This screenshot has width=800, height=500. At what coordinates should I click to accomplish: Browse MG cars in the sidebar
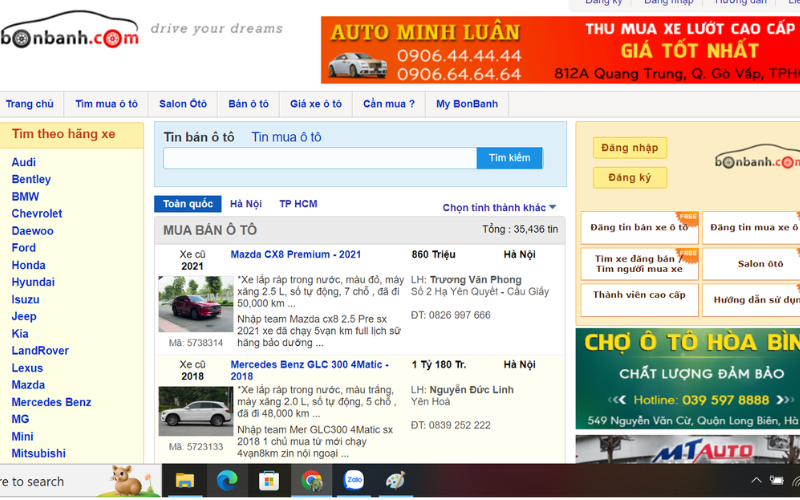(x=20, y=419)
